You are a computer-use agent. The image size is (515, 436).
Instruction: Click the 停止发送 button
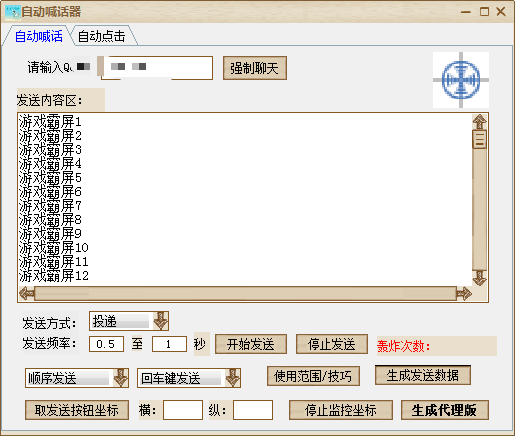click(332, 344)
